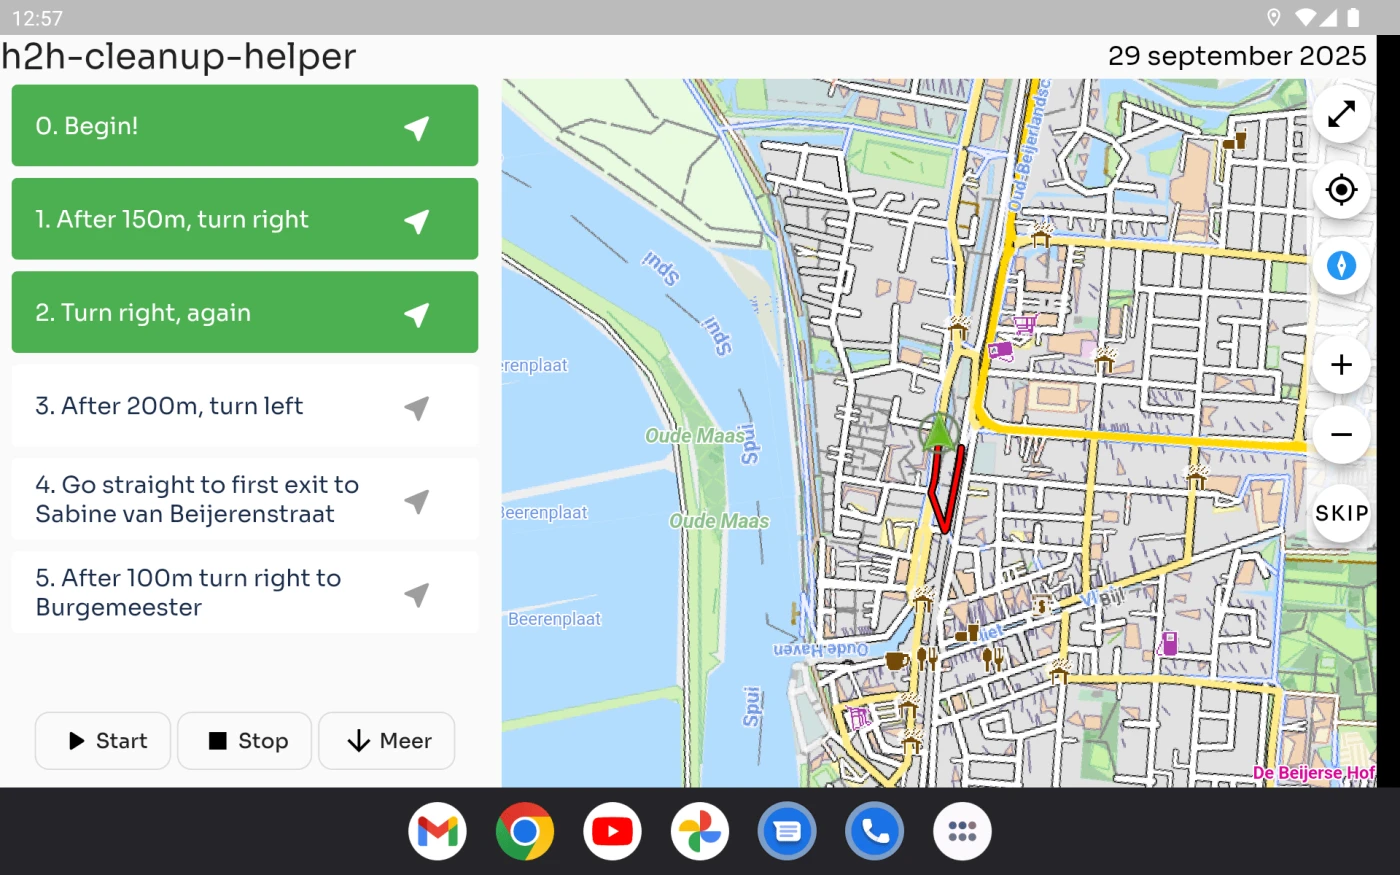The image size is (1400, 875).
Task: Tap arrow icon on 'After 200m, turn left'
Action: [x=417, y=407]
